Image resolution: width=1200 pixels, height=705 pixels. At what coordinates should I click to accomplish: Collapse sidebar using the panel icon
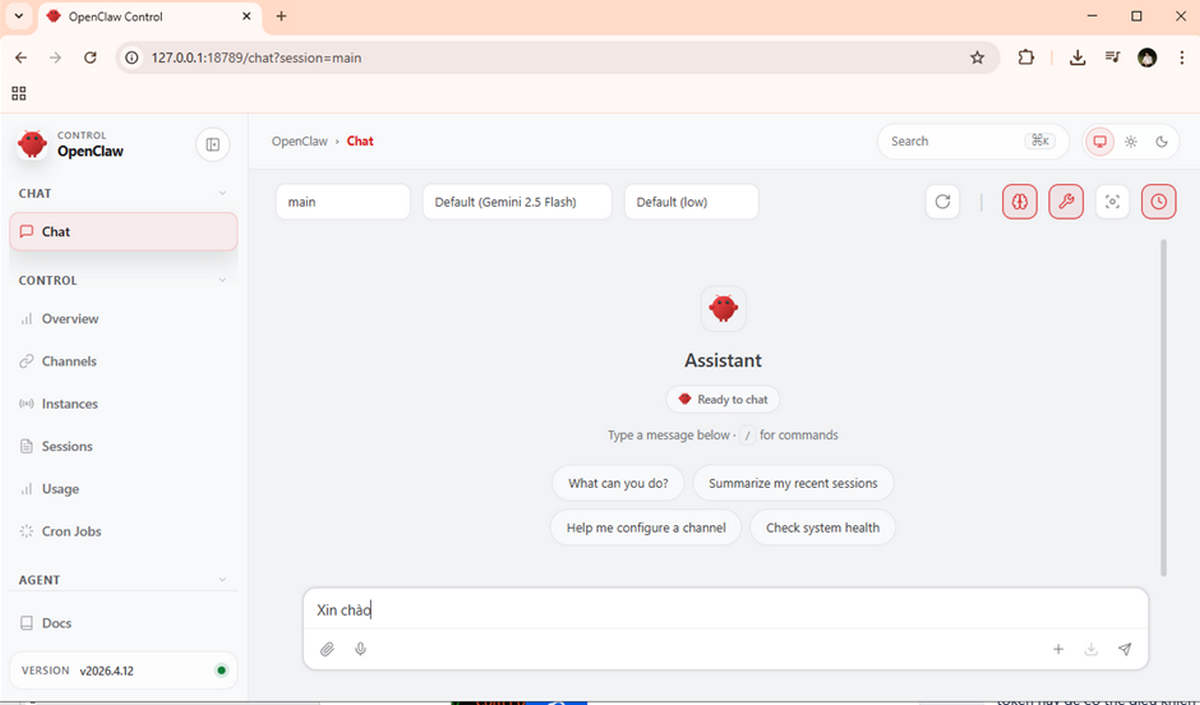212,145
